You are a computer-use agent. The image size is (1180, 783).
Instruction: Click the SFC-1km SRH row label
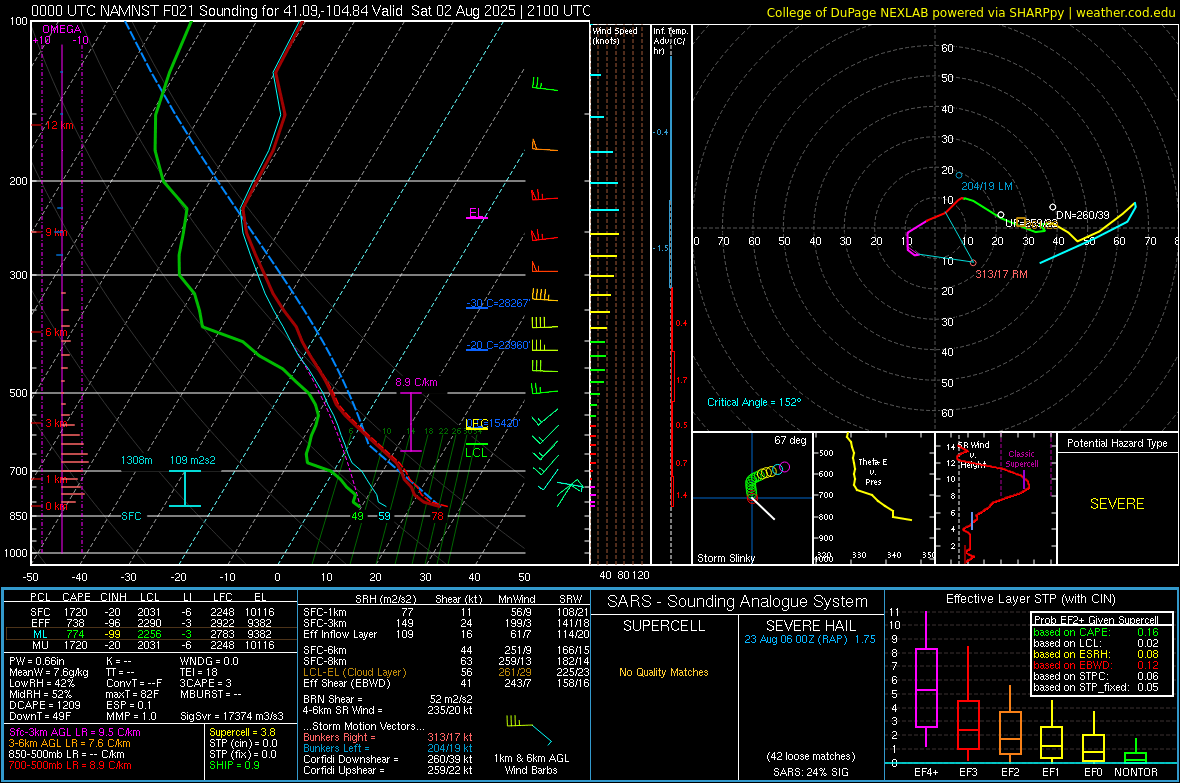tap(325, 612)
